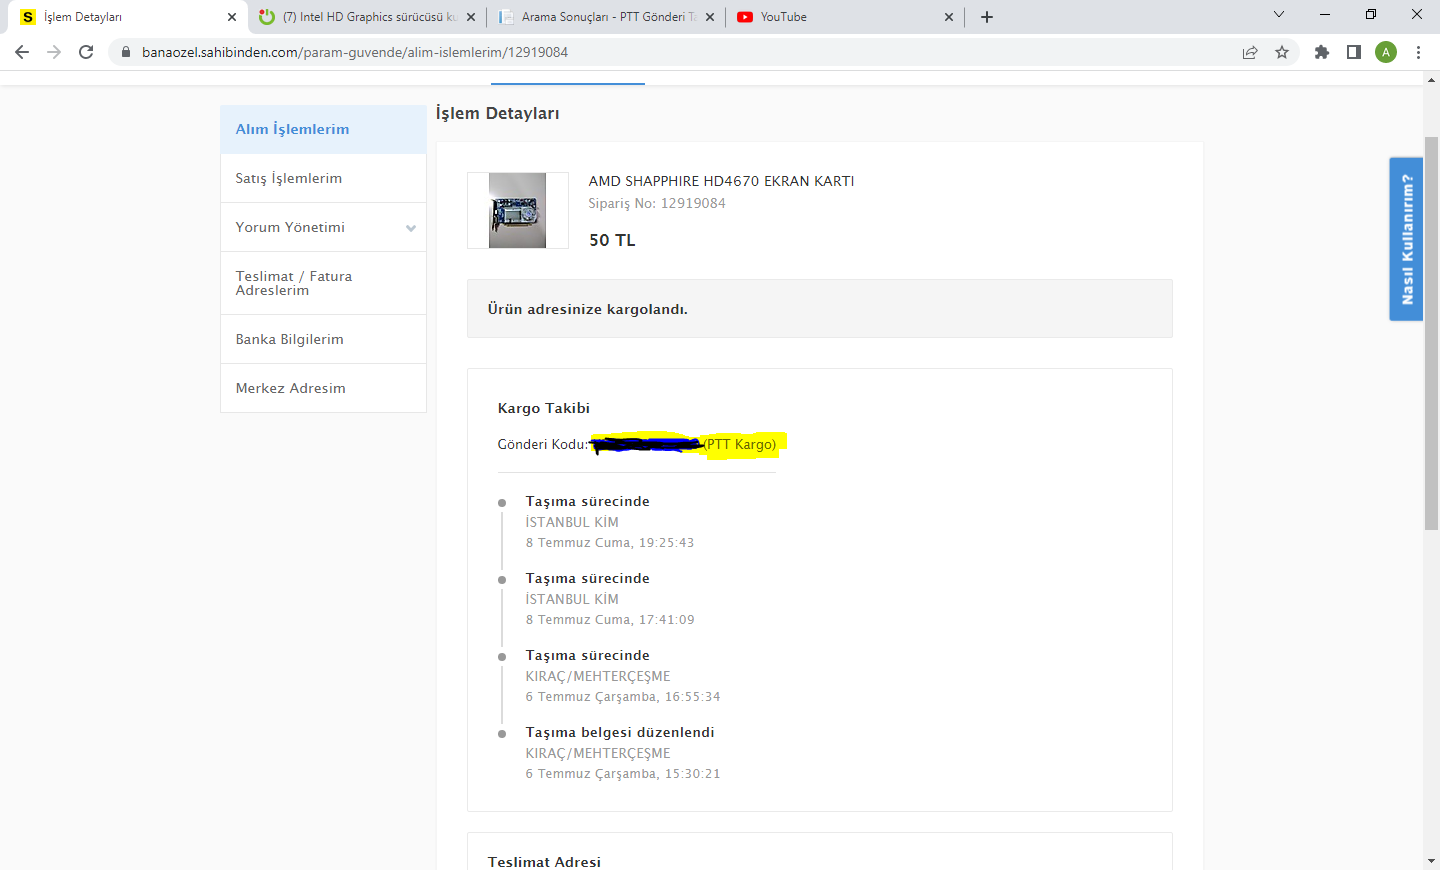
Task: Share this page from address bar
Action: [x=1250, y=52]
